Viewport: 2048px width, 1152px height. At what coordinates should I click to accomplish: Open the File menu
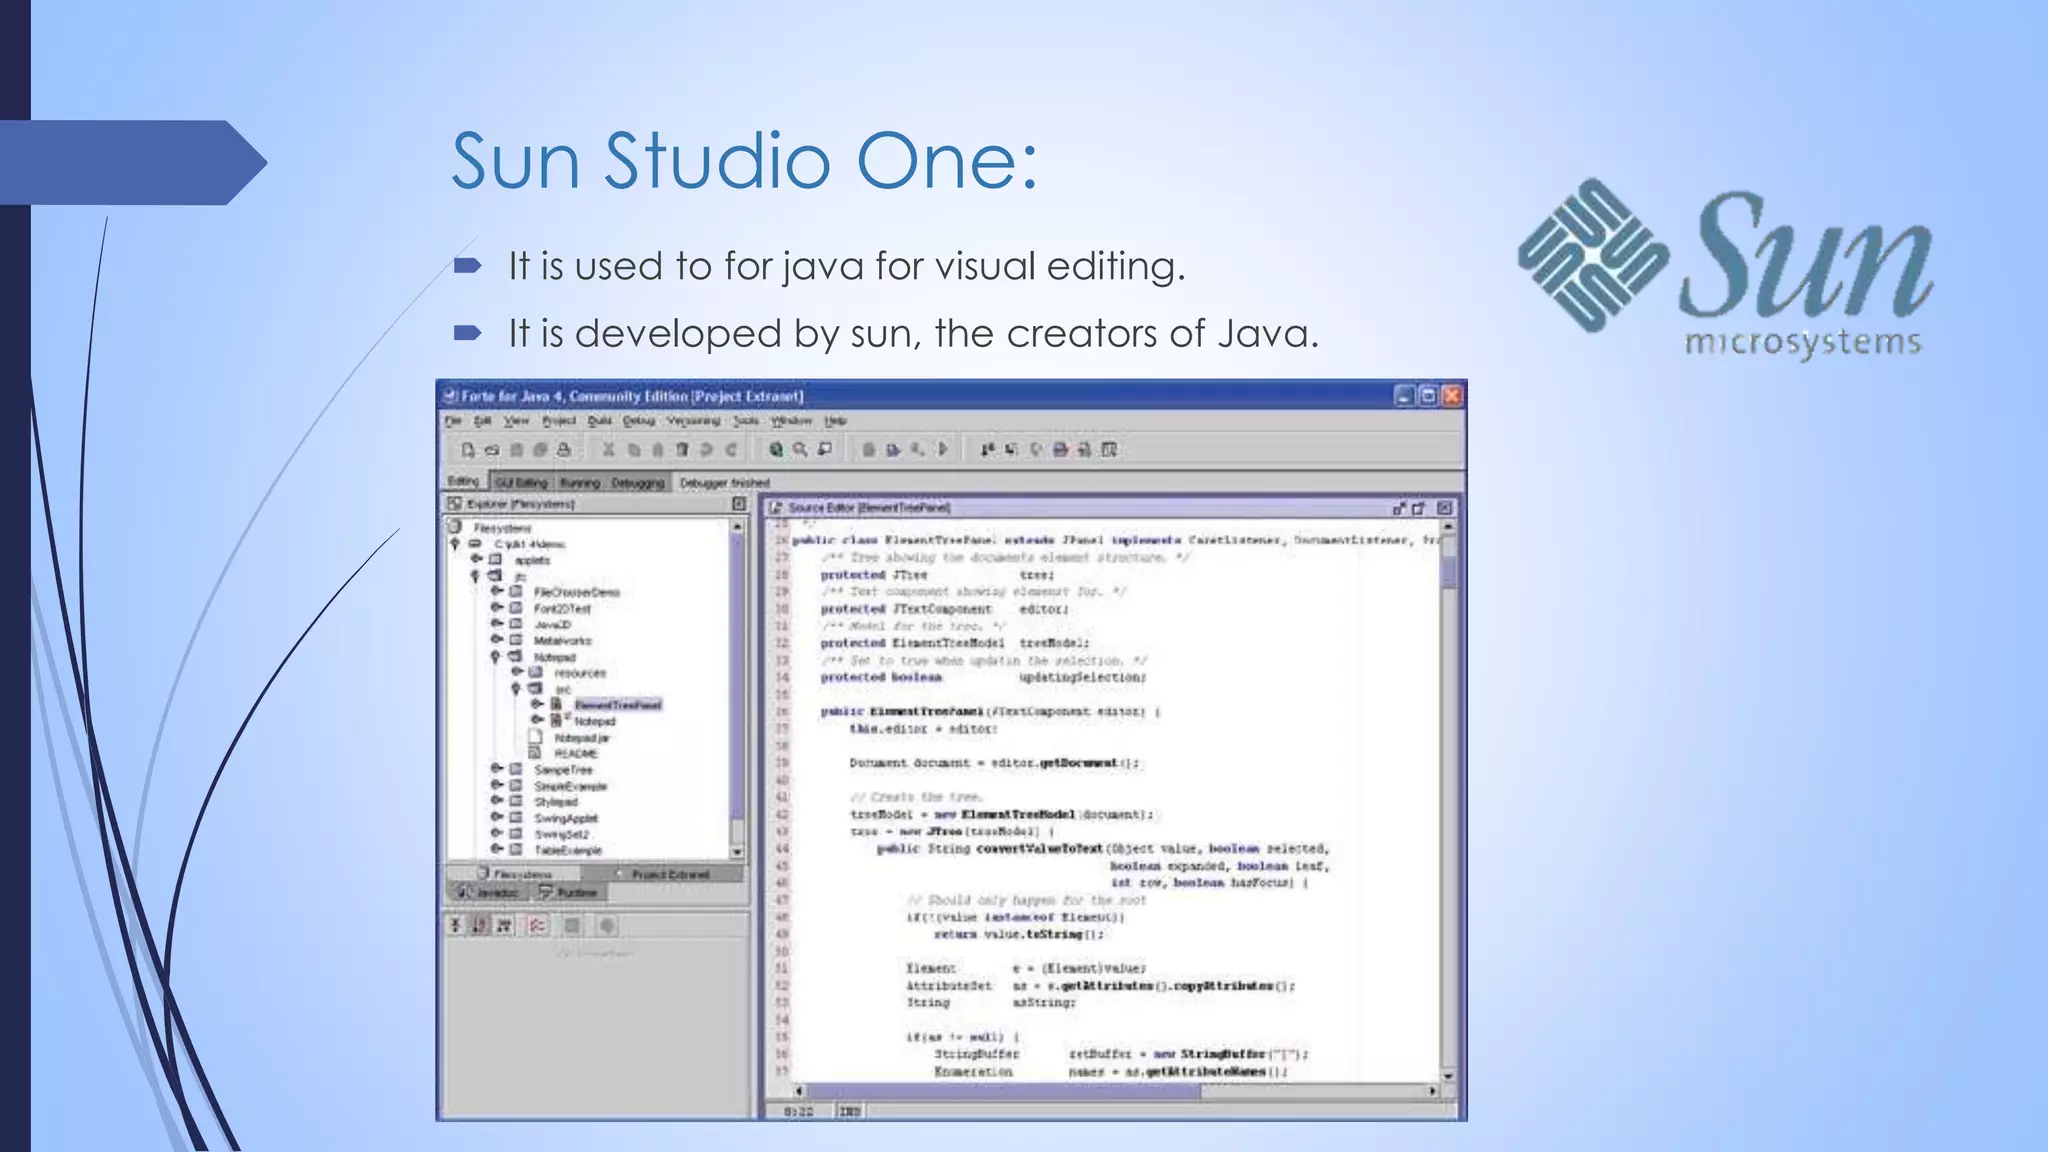[x=453, y=421]
